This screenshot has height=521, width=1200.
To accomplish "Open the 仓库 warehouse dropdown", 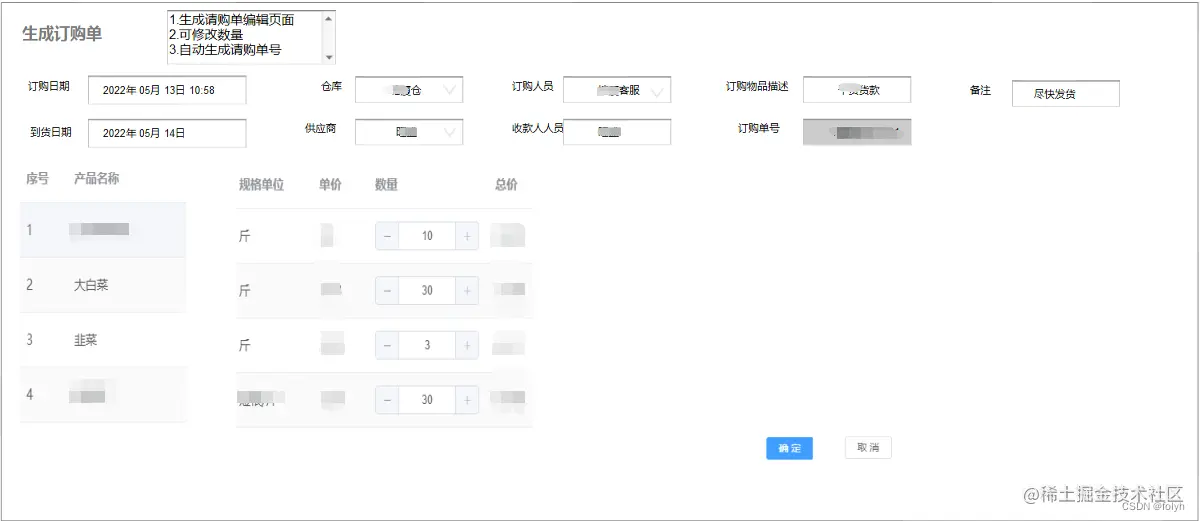I will point(409,90).
